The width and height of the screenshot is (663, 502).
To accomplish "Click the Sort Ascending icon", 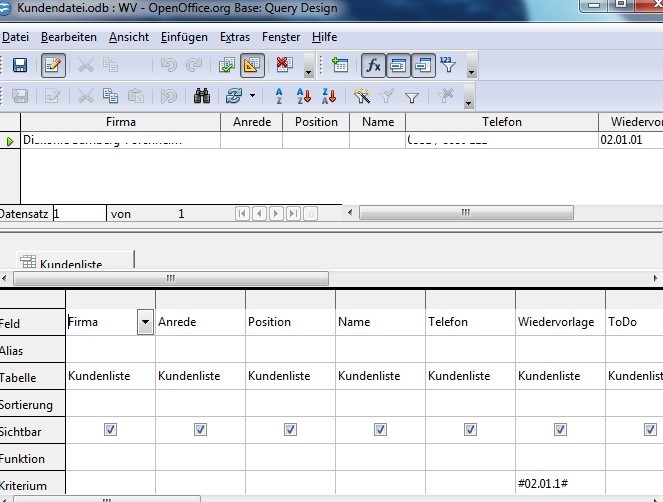I will coord(279,96).
